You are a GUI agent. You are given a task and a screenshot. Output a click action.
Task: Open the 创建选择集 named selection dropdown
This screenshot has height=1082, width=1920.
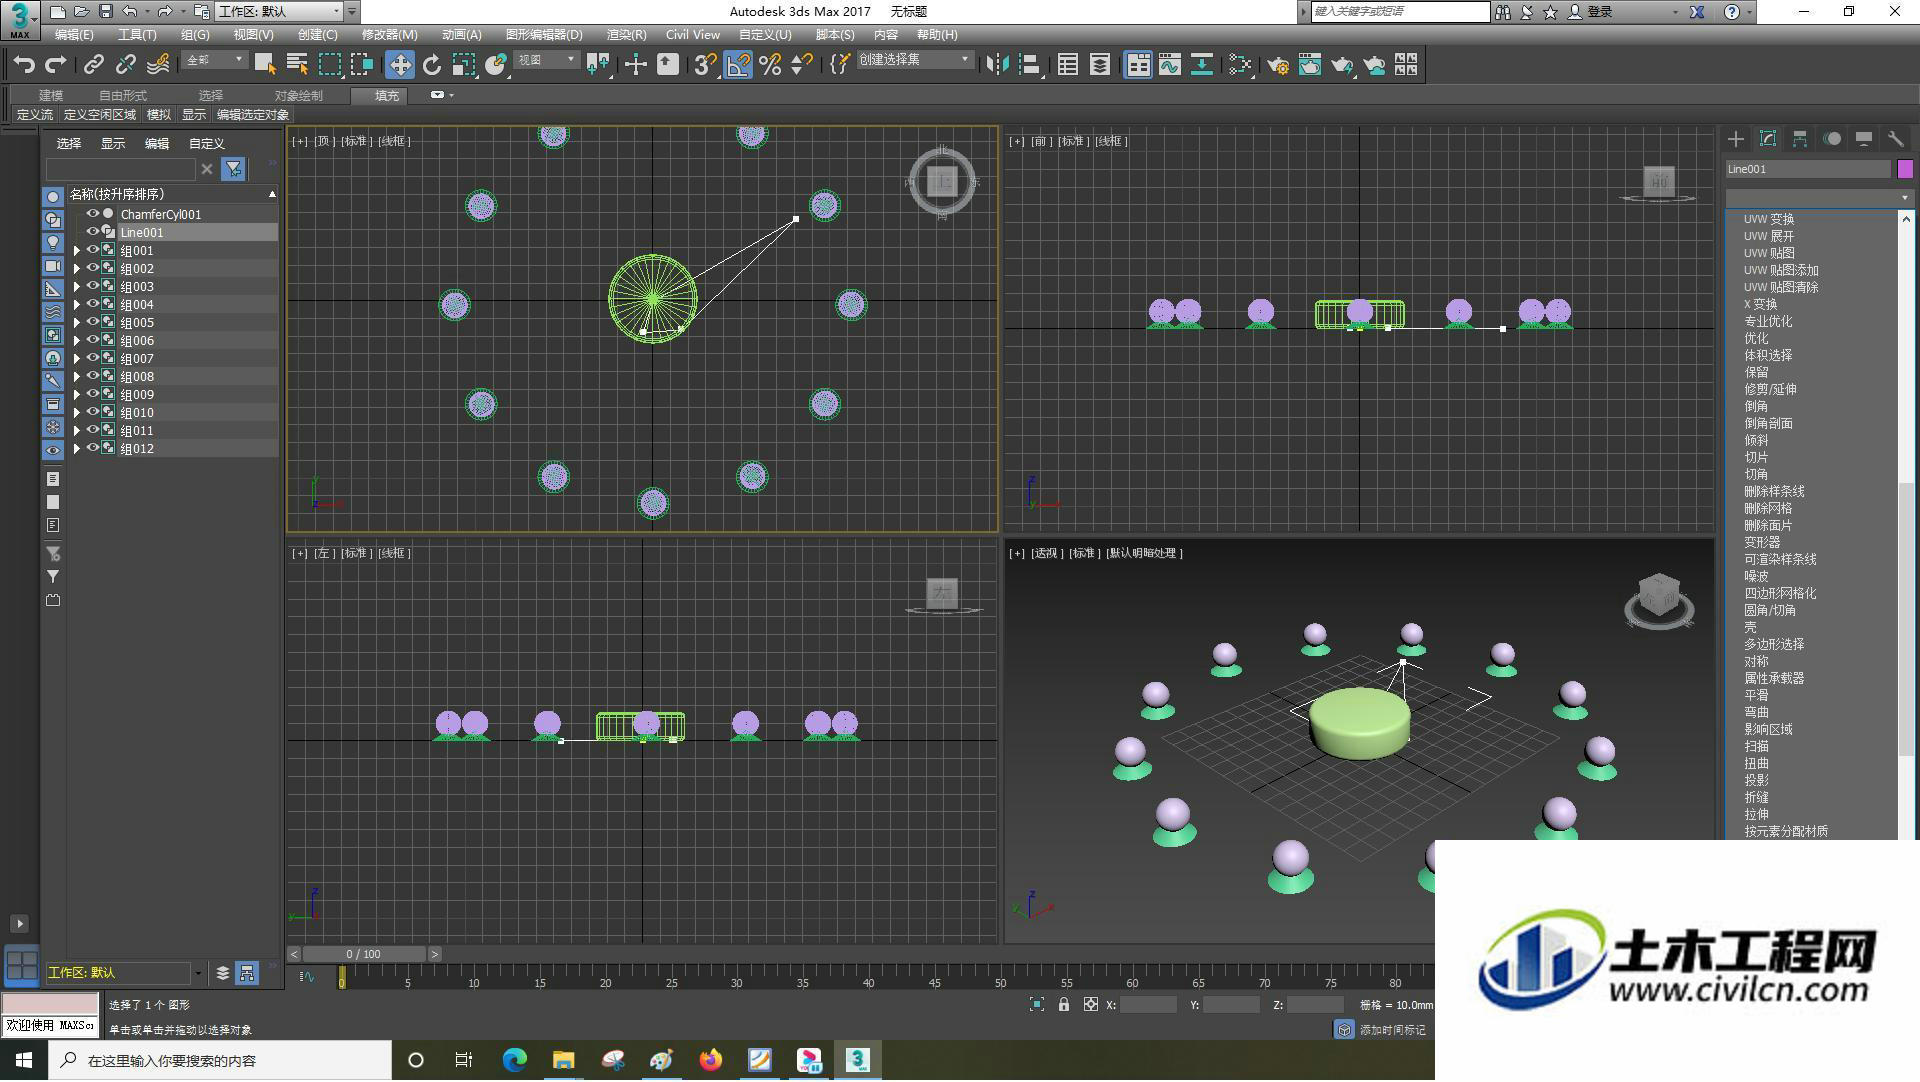tap(914, 61)
